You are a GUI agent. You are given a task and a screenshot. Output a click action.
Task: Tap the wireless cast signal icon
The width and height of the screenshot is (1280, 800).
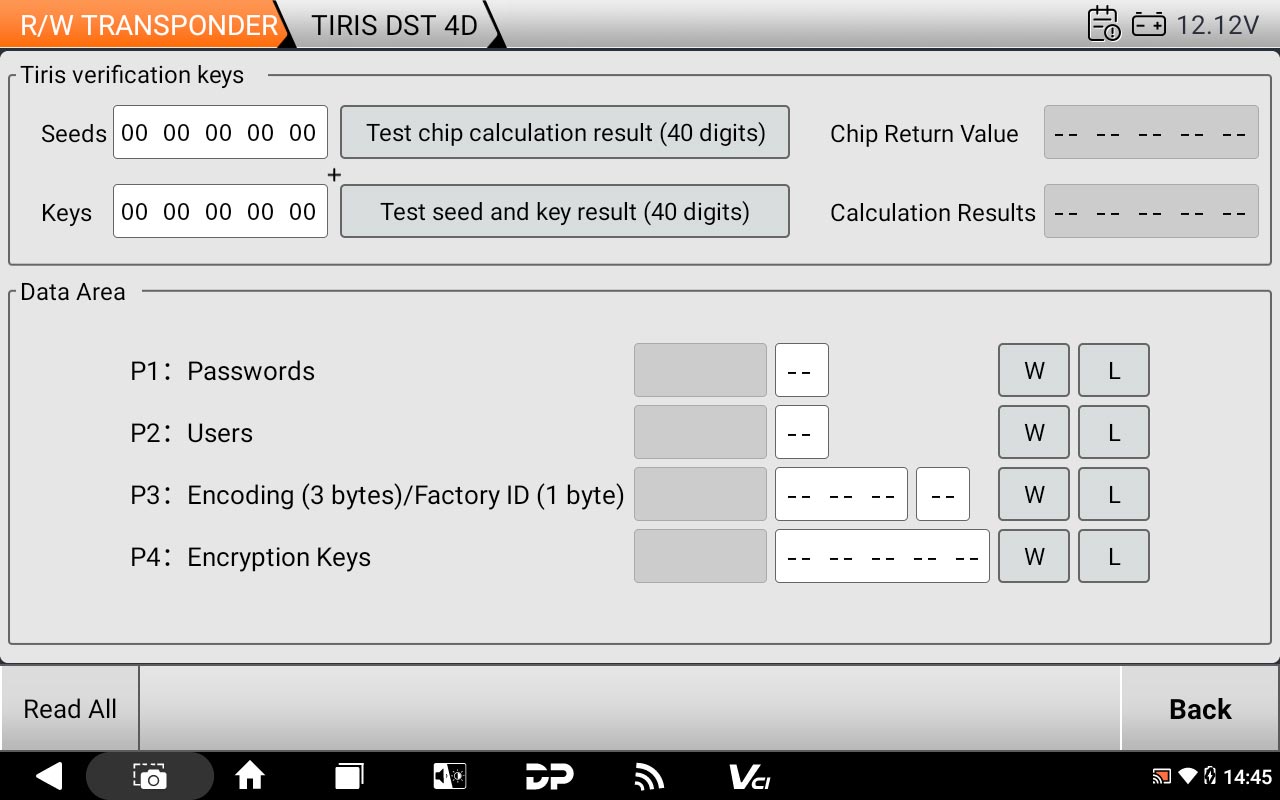pyautogui.click(x=649, y=776)
